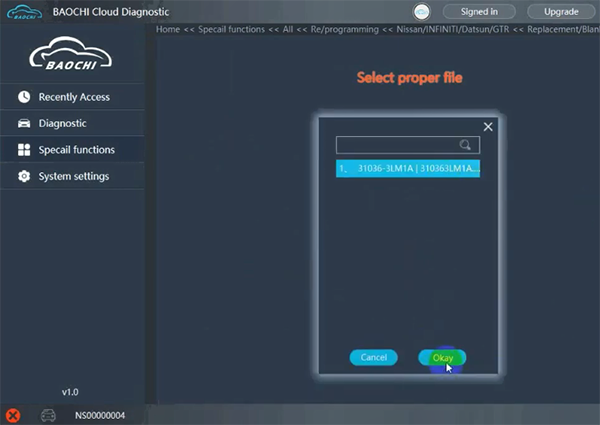Click the red X disconnect status icon
Screen dimensions: 600x425
coord(13,415)
